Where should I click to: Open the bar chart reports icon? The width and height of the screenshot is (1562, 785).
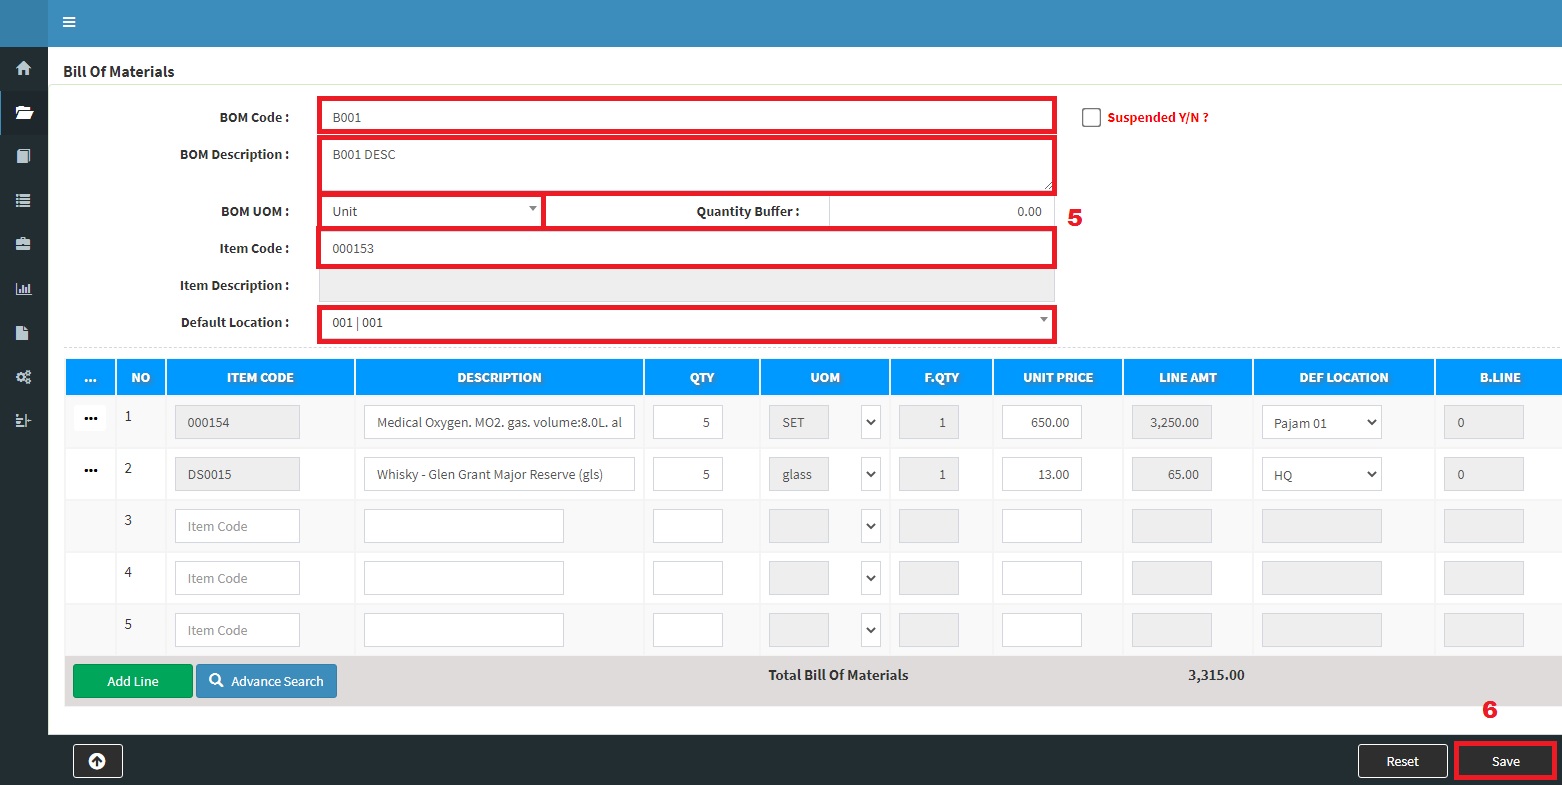click(x=23, y=289)
